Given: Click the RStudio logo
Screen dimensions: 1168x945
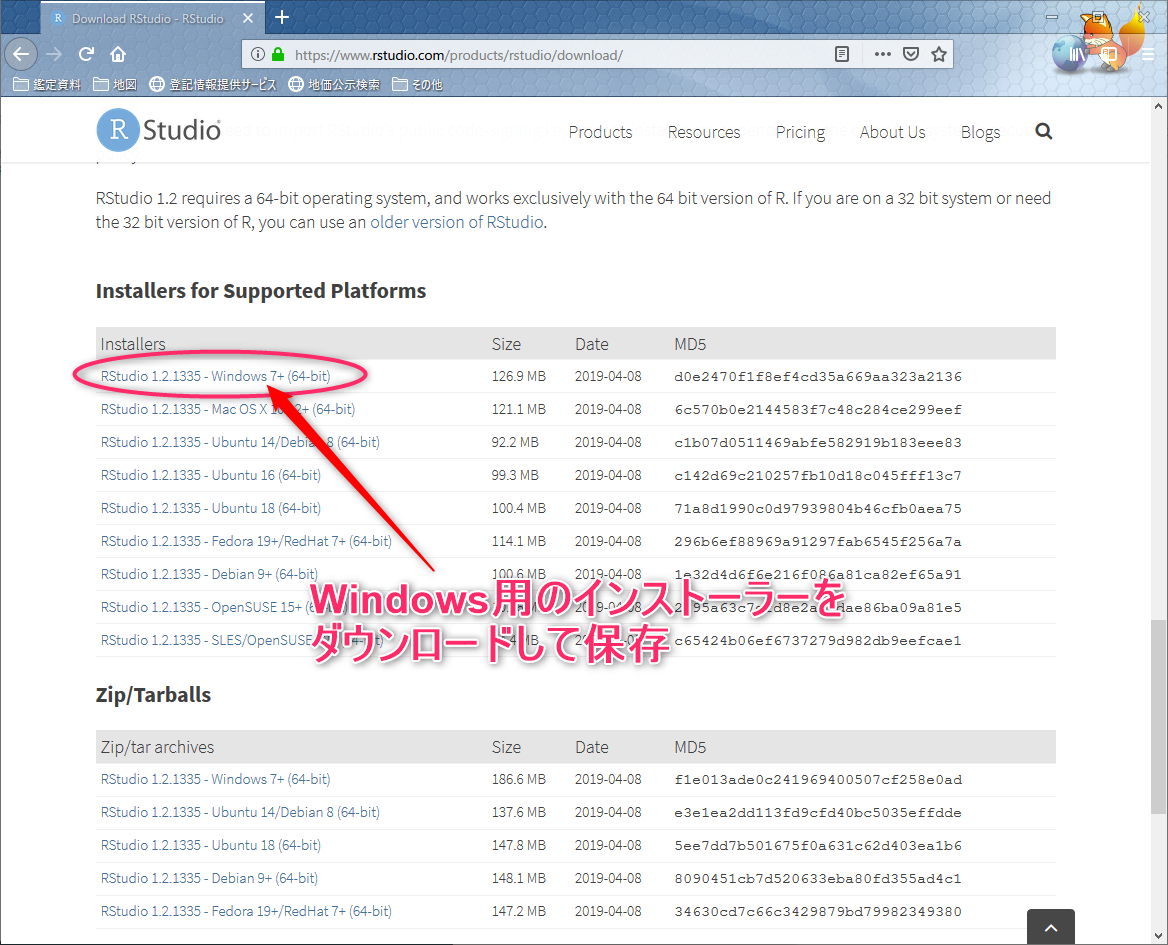Looking at the screenshot, I should click(159, 130).
